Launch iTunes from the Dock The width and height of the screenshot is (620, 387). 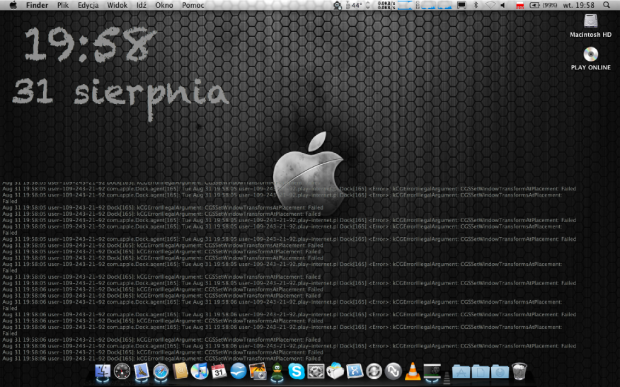[199, 372]
